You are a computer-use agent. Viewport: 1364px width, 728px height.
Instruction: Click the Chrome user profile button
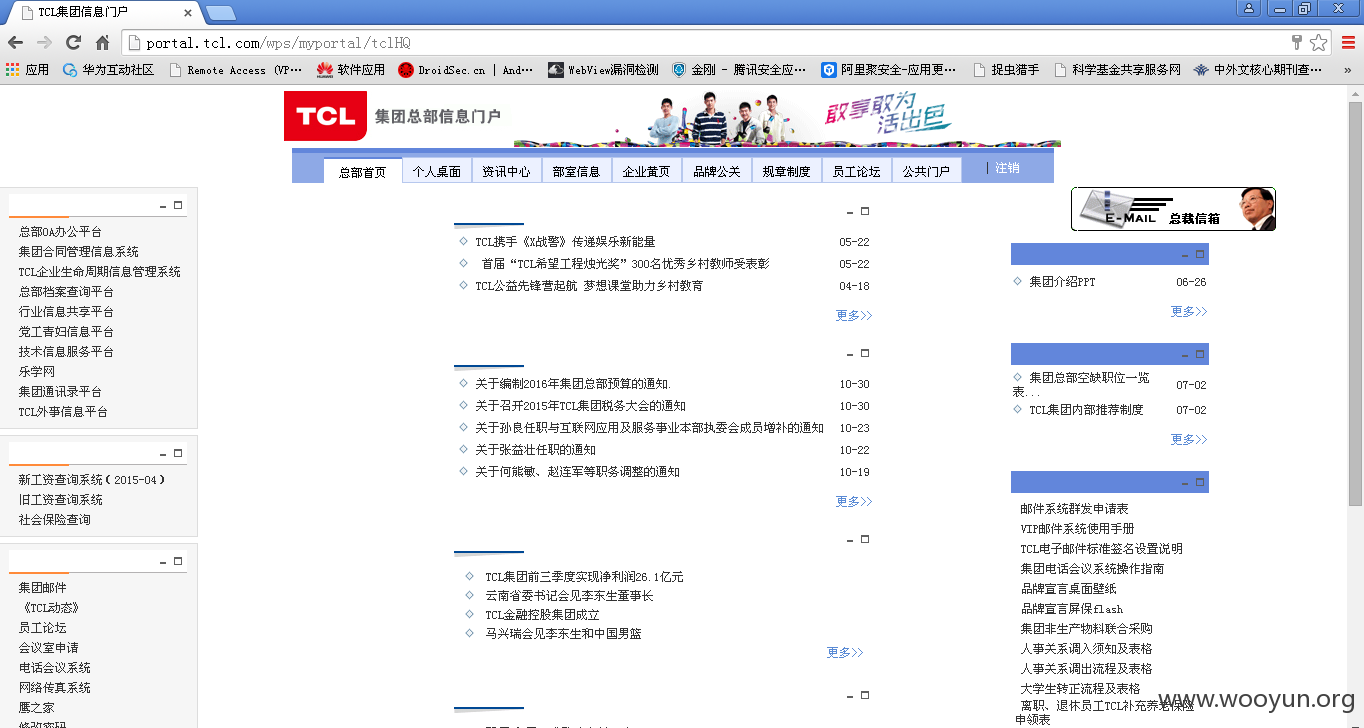point(1248,9)
